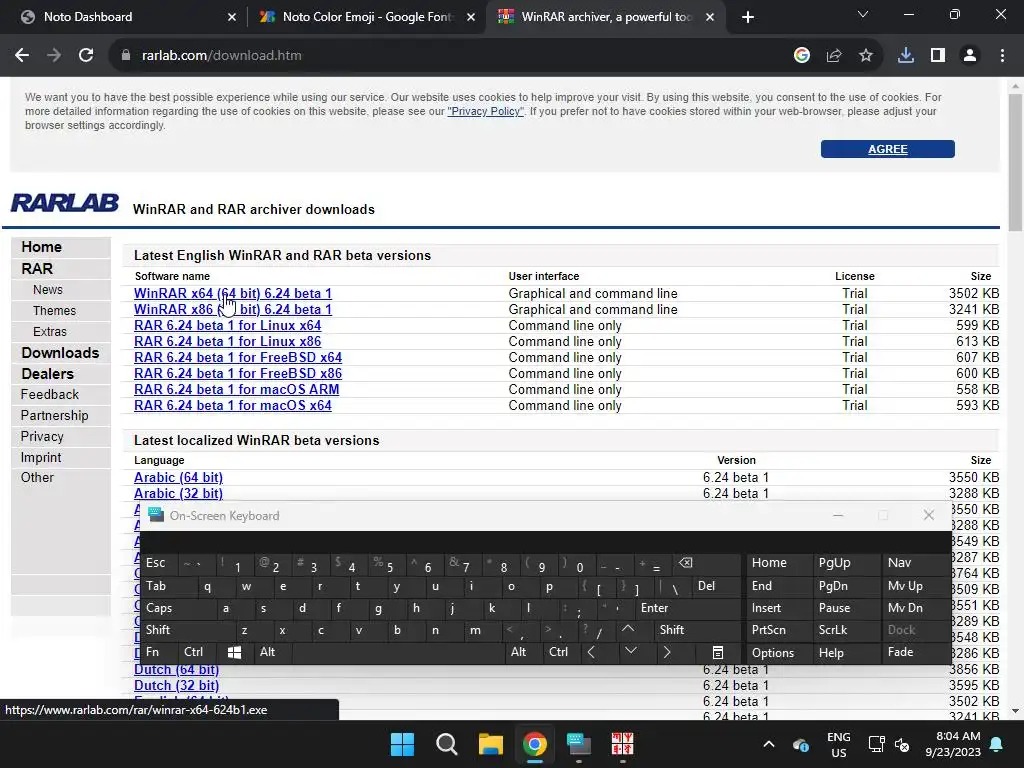Open Downloads in site sidebar
The height and width of the screenshot is (768, 1024).
point(60,353)
